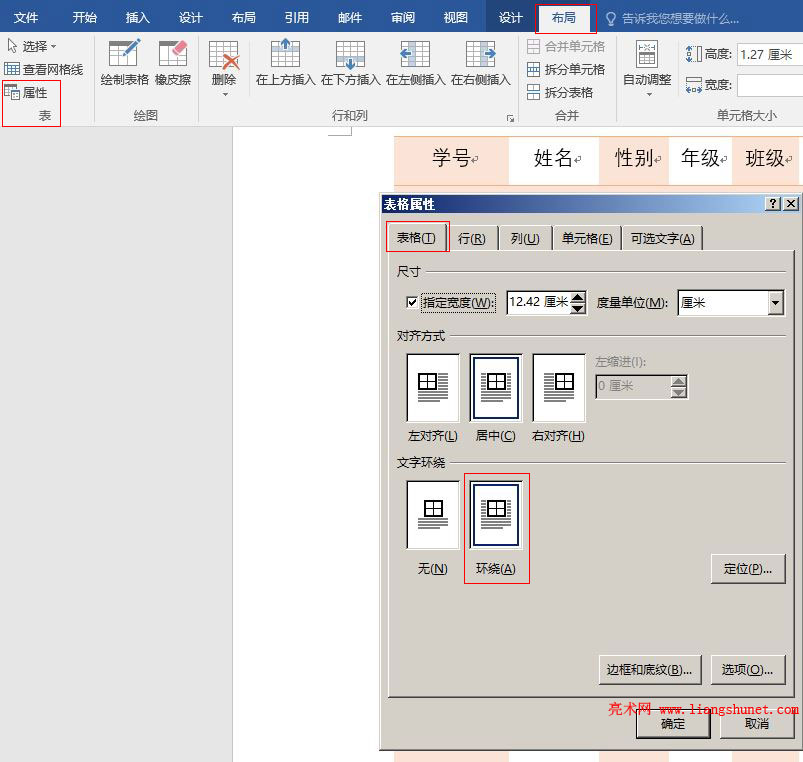Open table tools 布局 tab
Viewport: 803px width, 762px height.
tap(564, 18)
